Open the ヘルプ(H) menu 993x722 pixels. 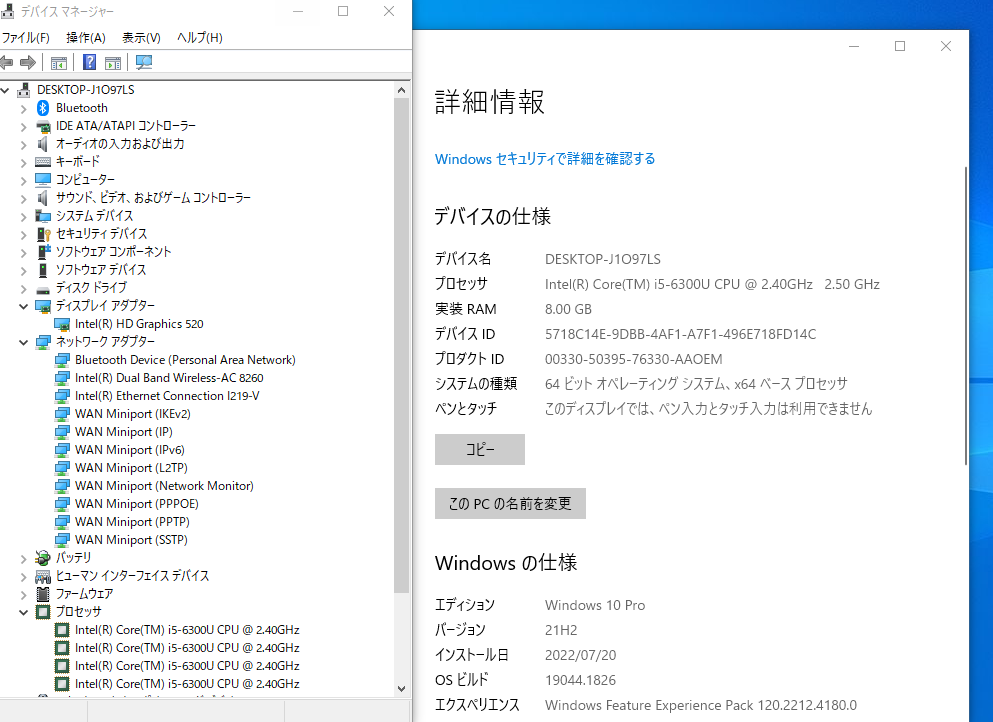tap(199, 37)
